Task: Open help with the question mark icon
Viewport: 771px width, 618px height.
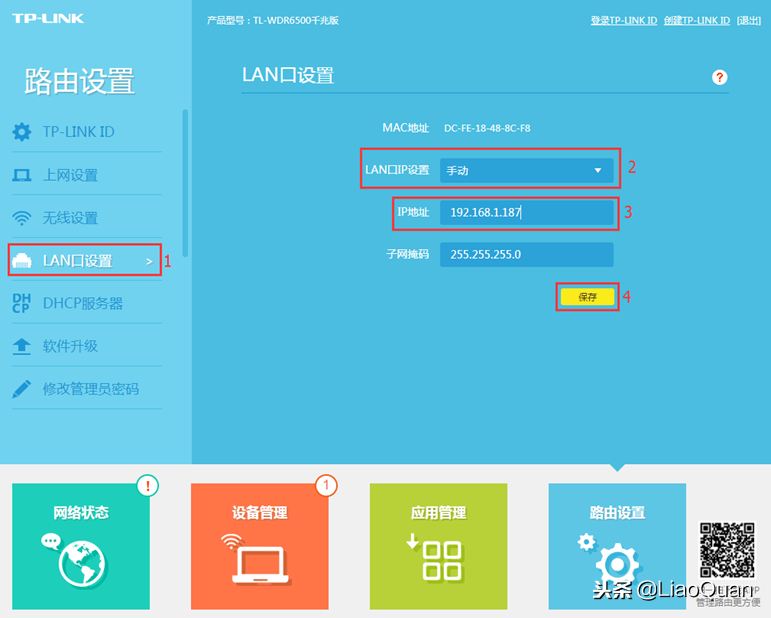Action: (719, 77)
